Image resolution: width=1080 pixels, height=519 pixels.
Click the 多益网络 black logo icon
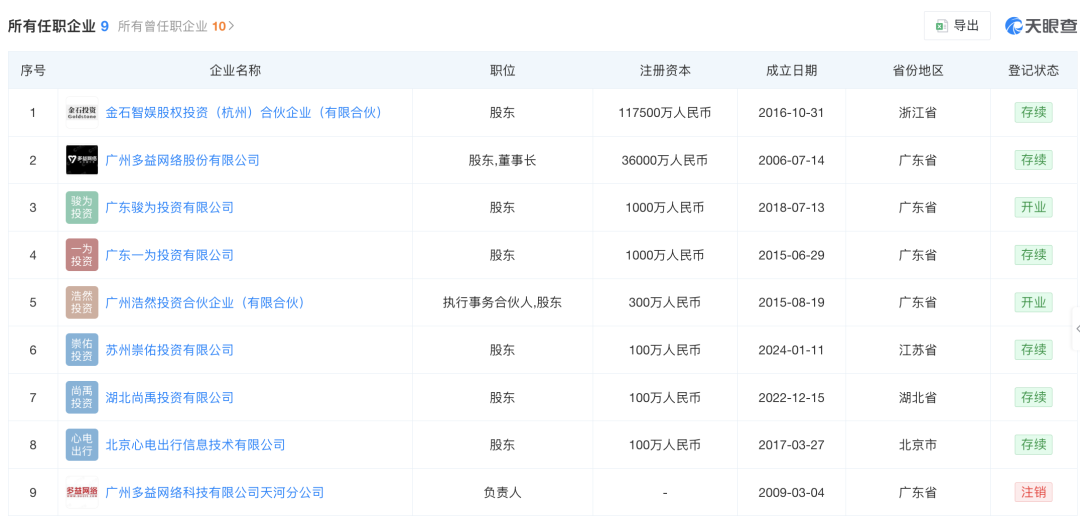pyautogui.click(x=82, y=160)
